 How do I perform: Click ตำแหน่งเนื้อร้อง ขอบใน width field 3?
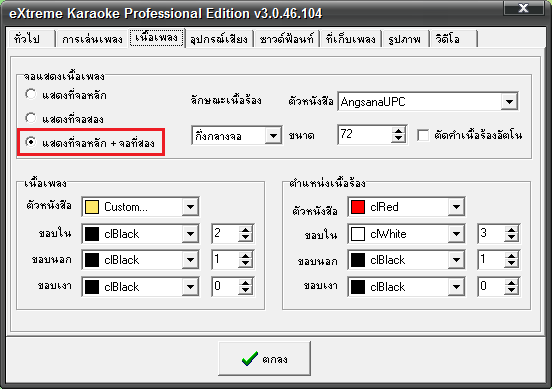491,233
